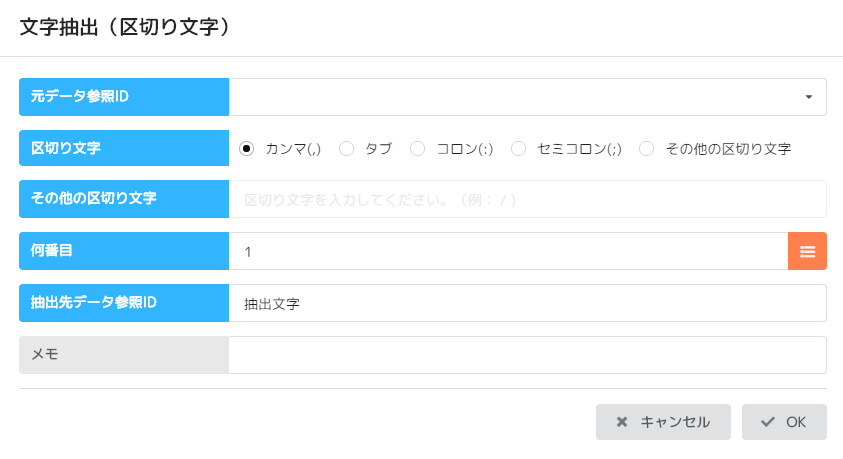This screenshot has width=843, height=459.
Task: Click the checkmark icon on OK button
Action: coord(767,422)
